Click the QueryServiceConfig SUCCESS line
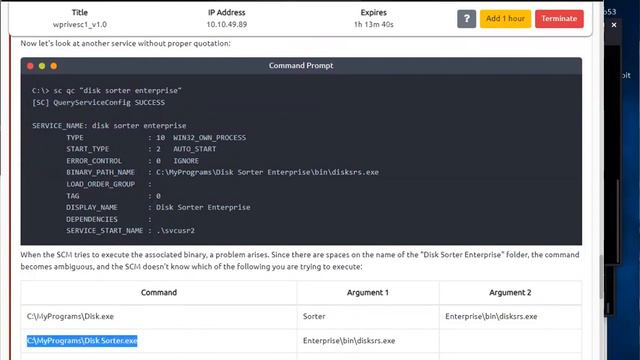The image size is (640, 360). [98, 102]
